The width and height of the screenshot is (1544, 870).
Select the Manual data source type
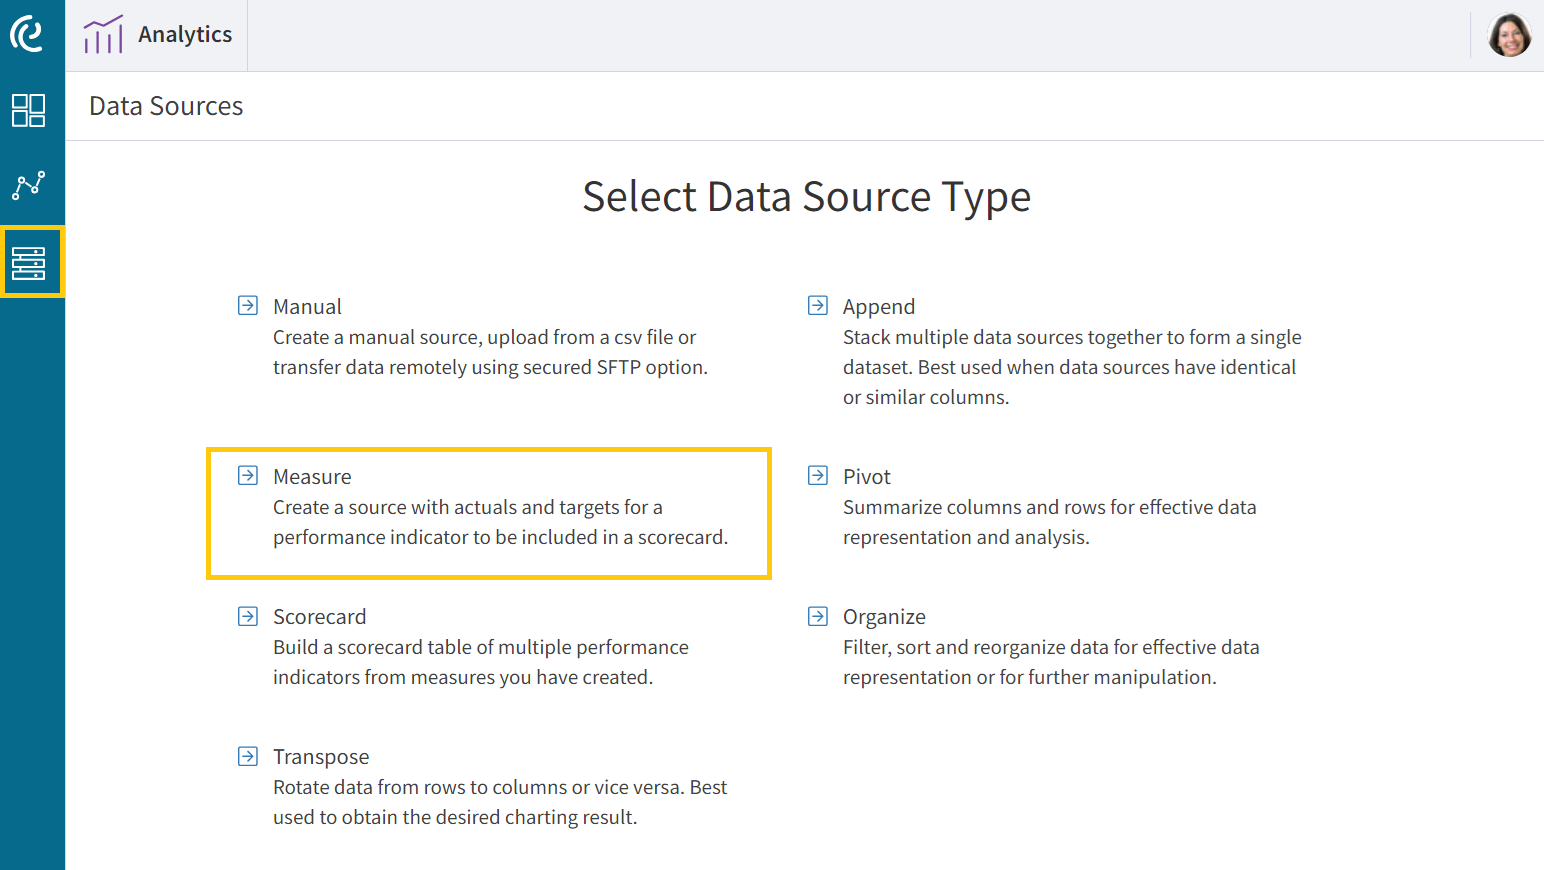[307, 306]
